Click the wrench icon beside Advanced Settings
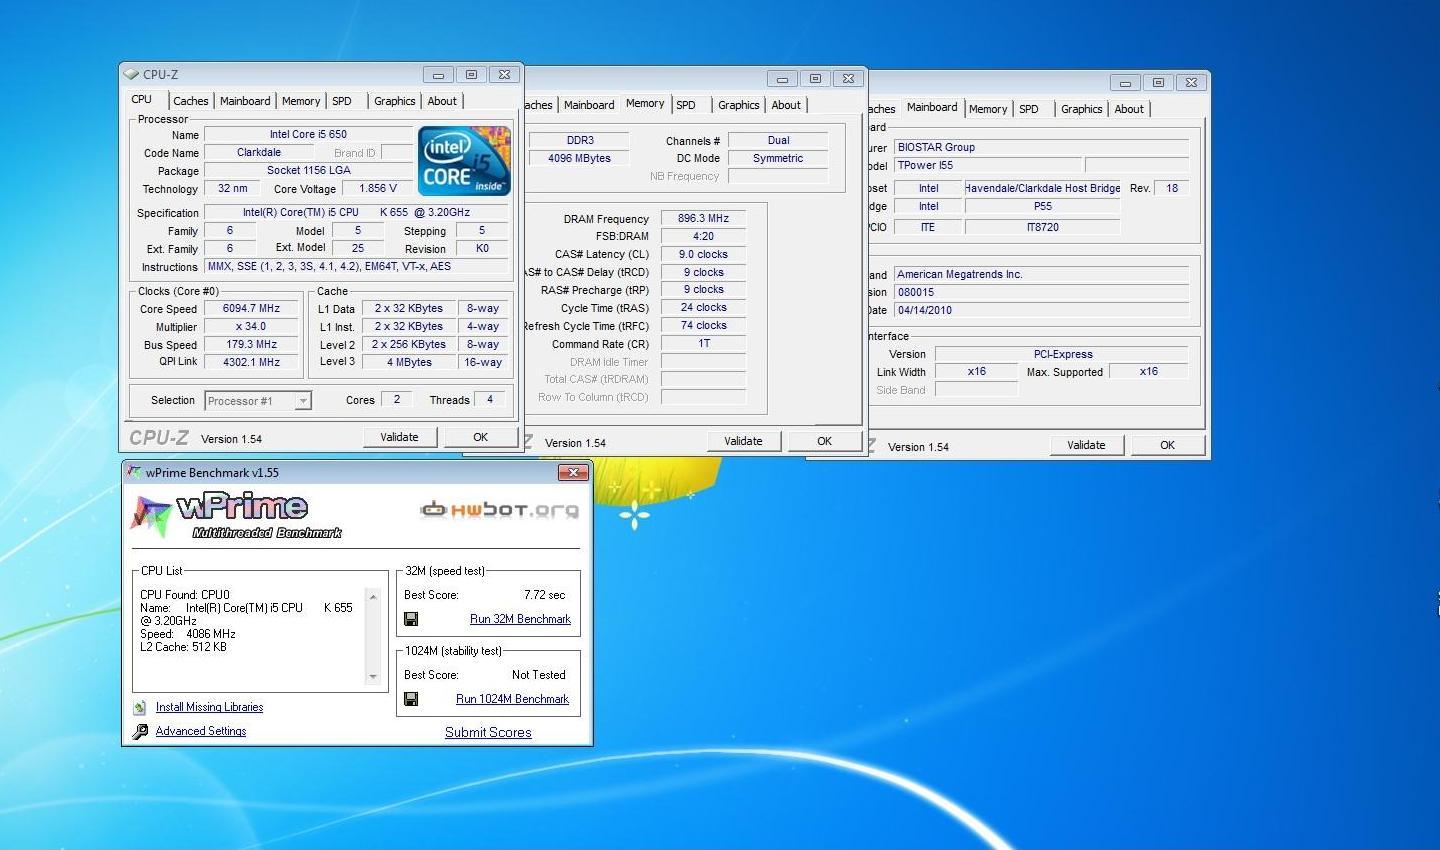 [x=140, y=731]
